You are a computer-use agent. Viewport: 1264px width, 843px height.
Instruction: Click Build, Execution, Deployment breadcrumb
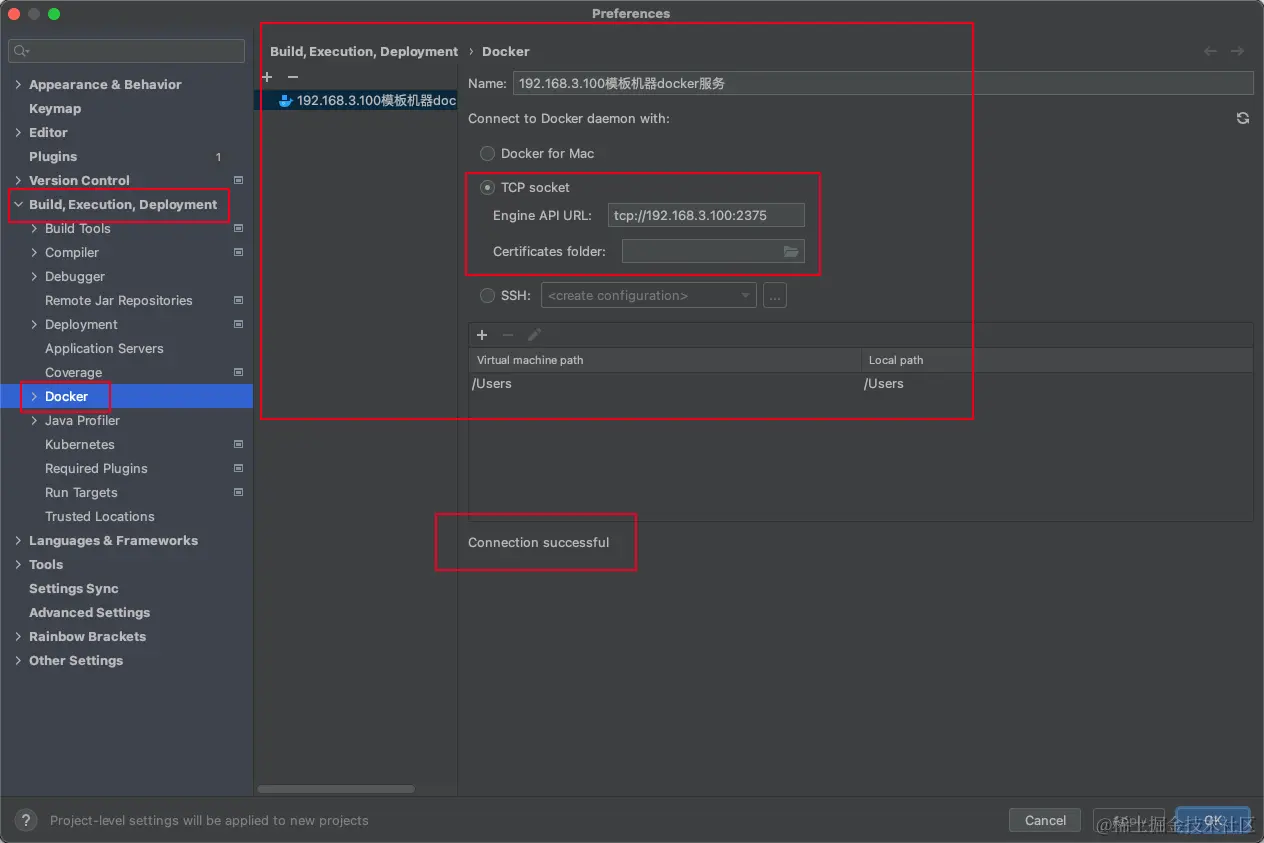click(364, 51)
